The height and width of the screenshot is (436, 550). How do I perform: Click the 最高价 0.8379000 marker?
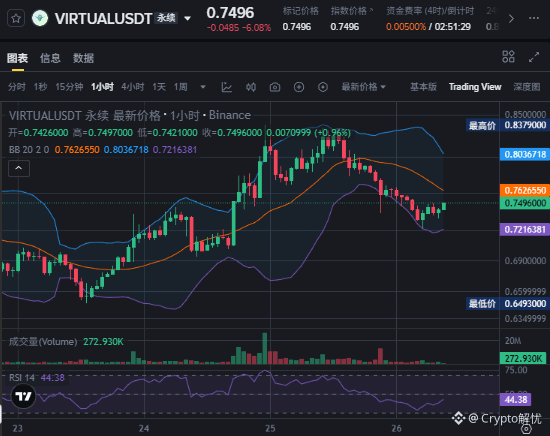[508, 125]
